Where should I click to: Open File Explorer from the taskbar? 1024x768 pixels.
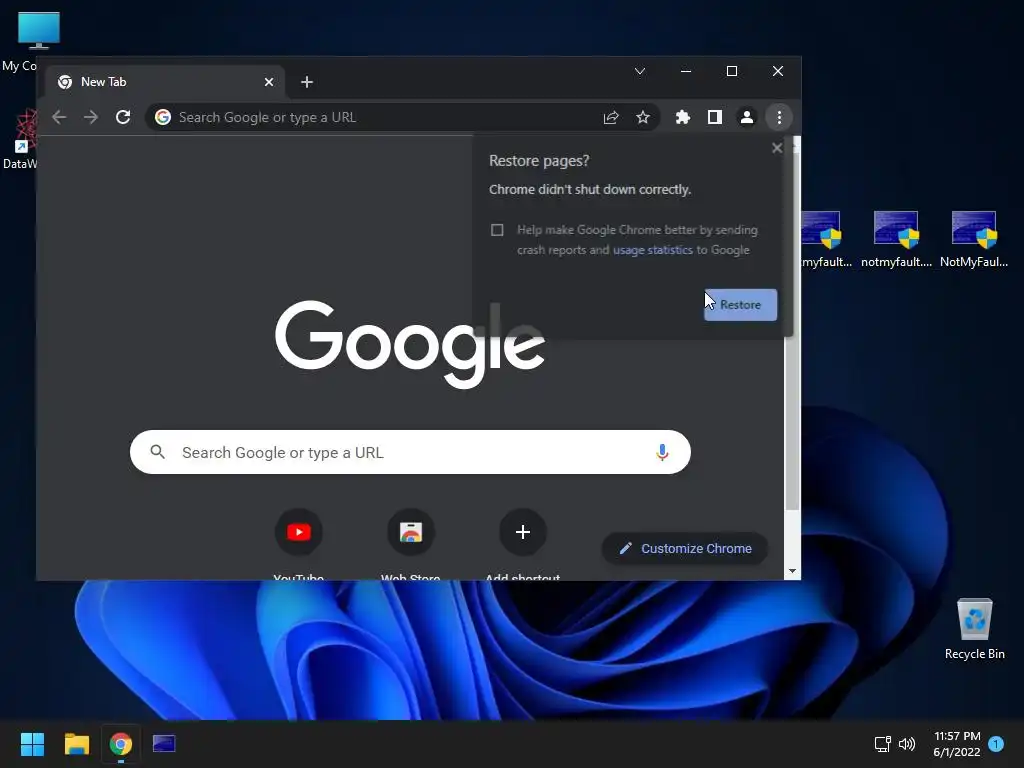(x=76, y=744)
